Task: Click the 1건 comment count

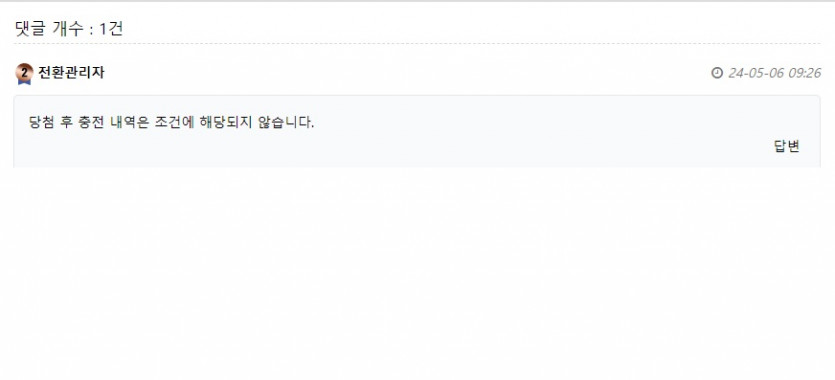Action: tap(111, 29)
